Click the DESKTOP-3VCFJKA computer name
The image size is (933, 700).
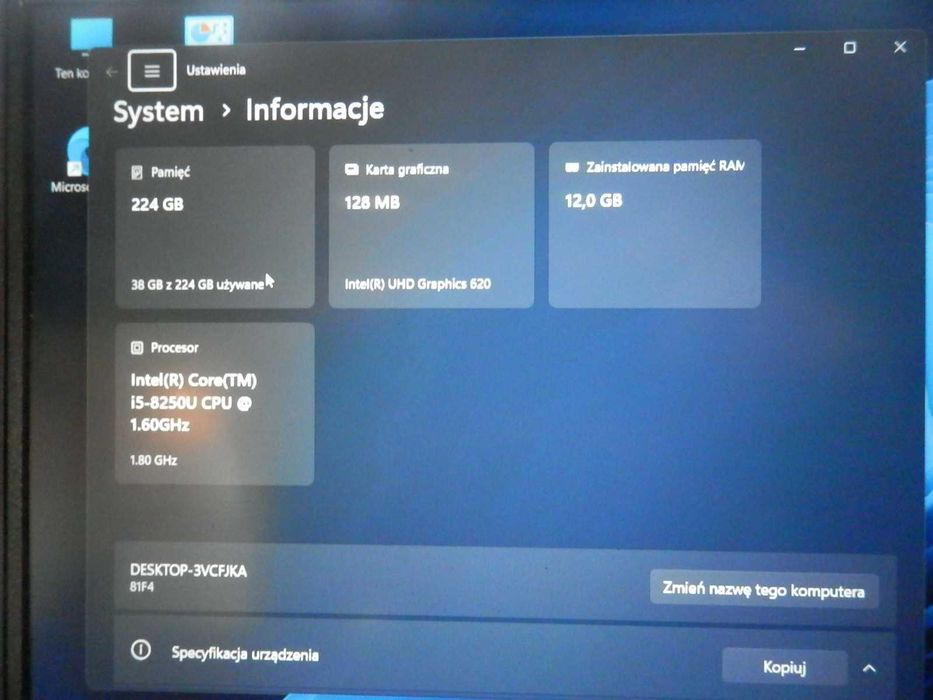189,570
